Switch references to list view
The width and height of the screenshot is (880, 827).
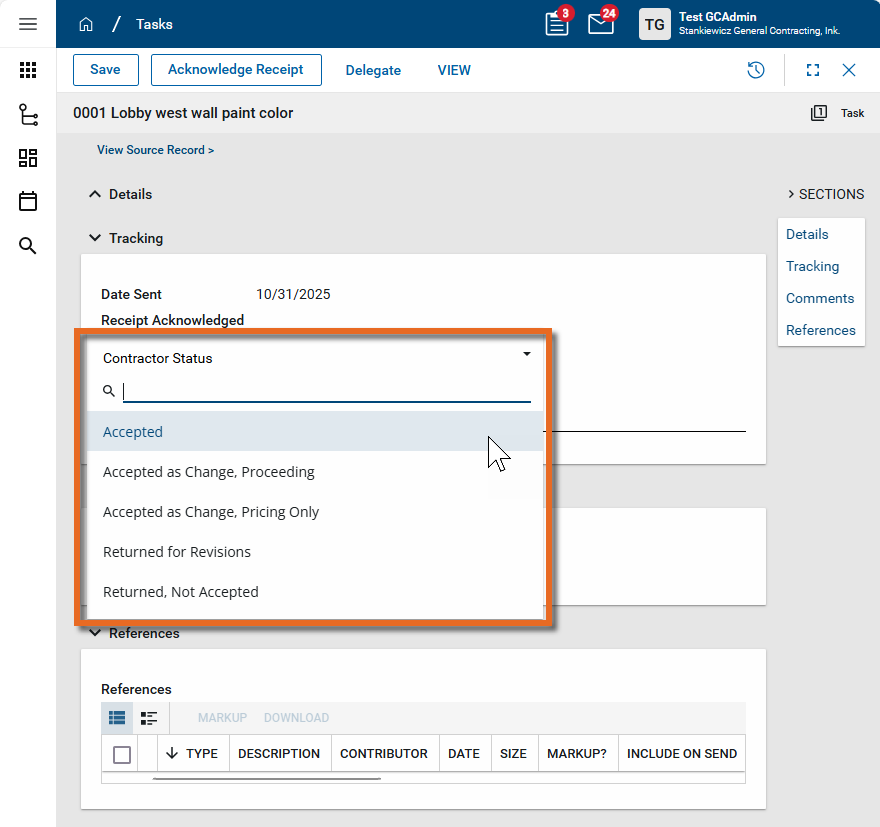pos(117,718)
